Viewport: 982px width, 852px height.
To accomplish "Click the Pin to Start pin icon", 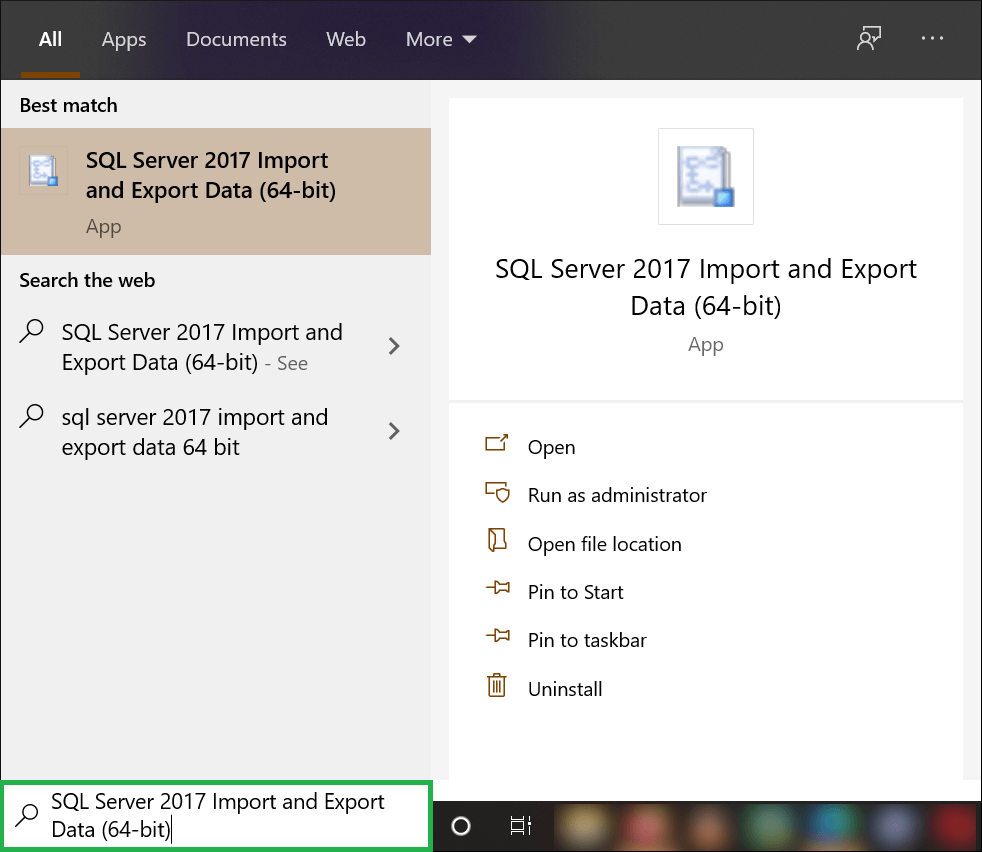I will pos(498,588).
